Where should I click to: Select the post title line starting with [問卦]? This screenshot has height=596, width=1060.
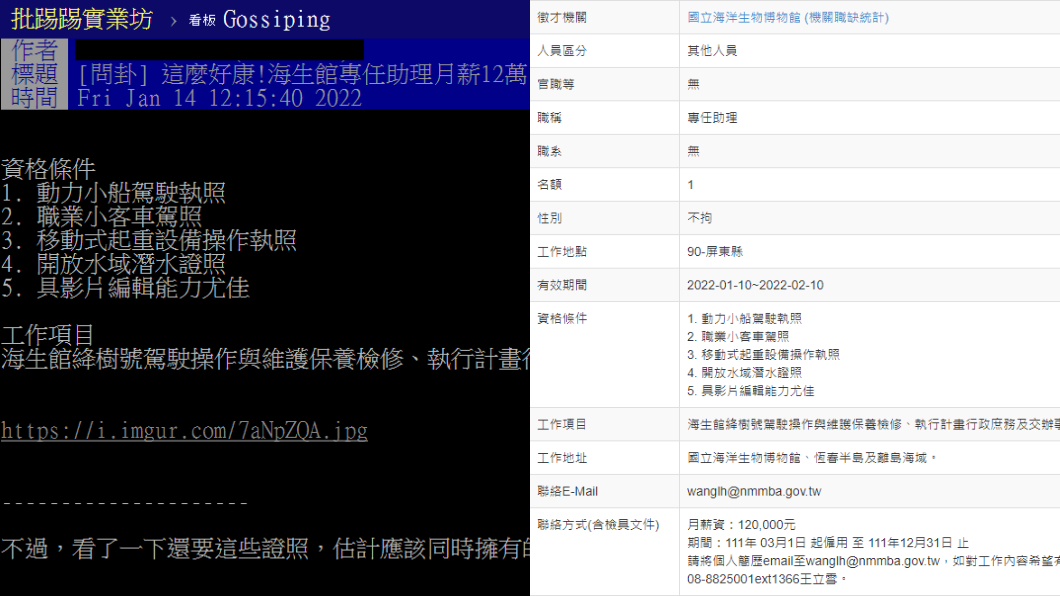tap(302, 74)
